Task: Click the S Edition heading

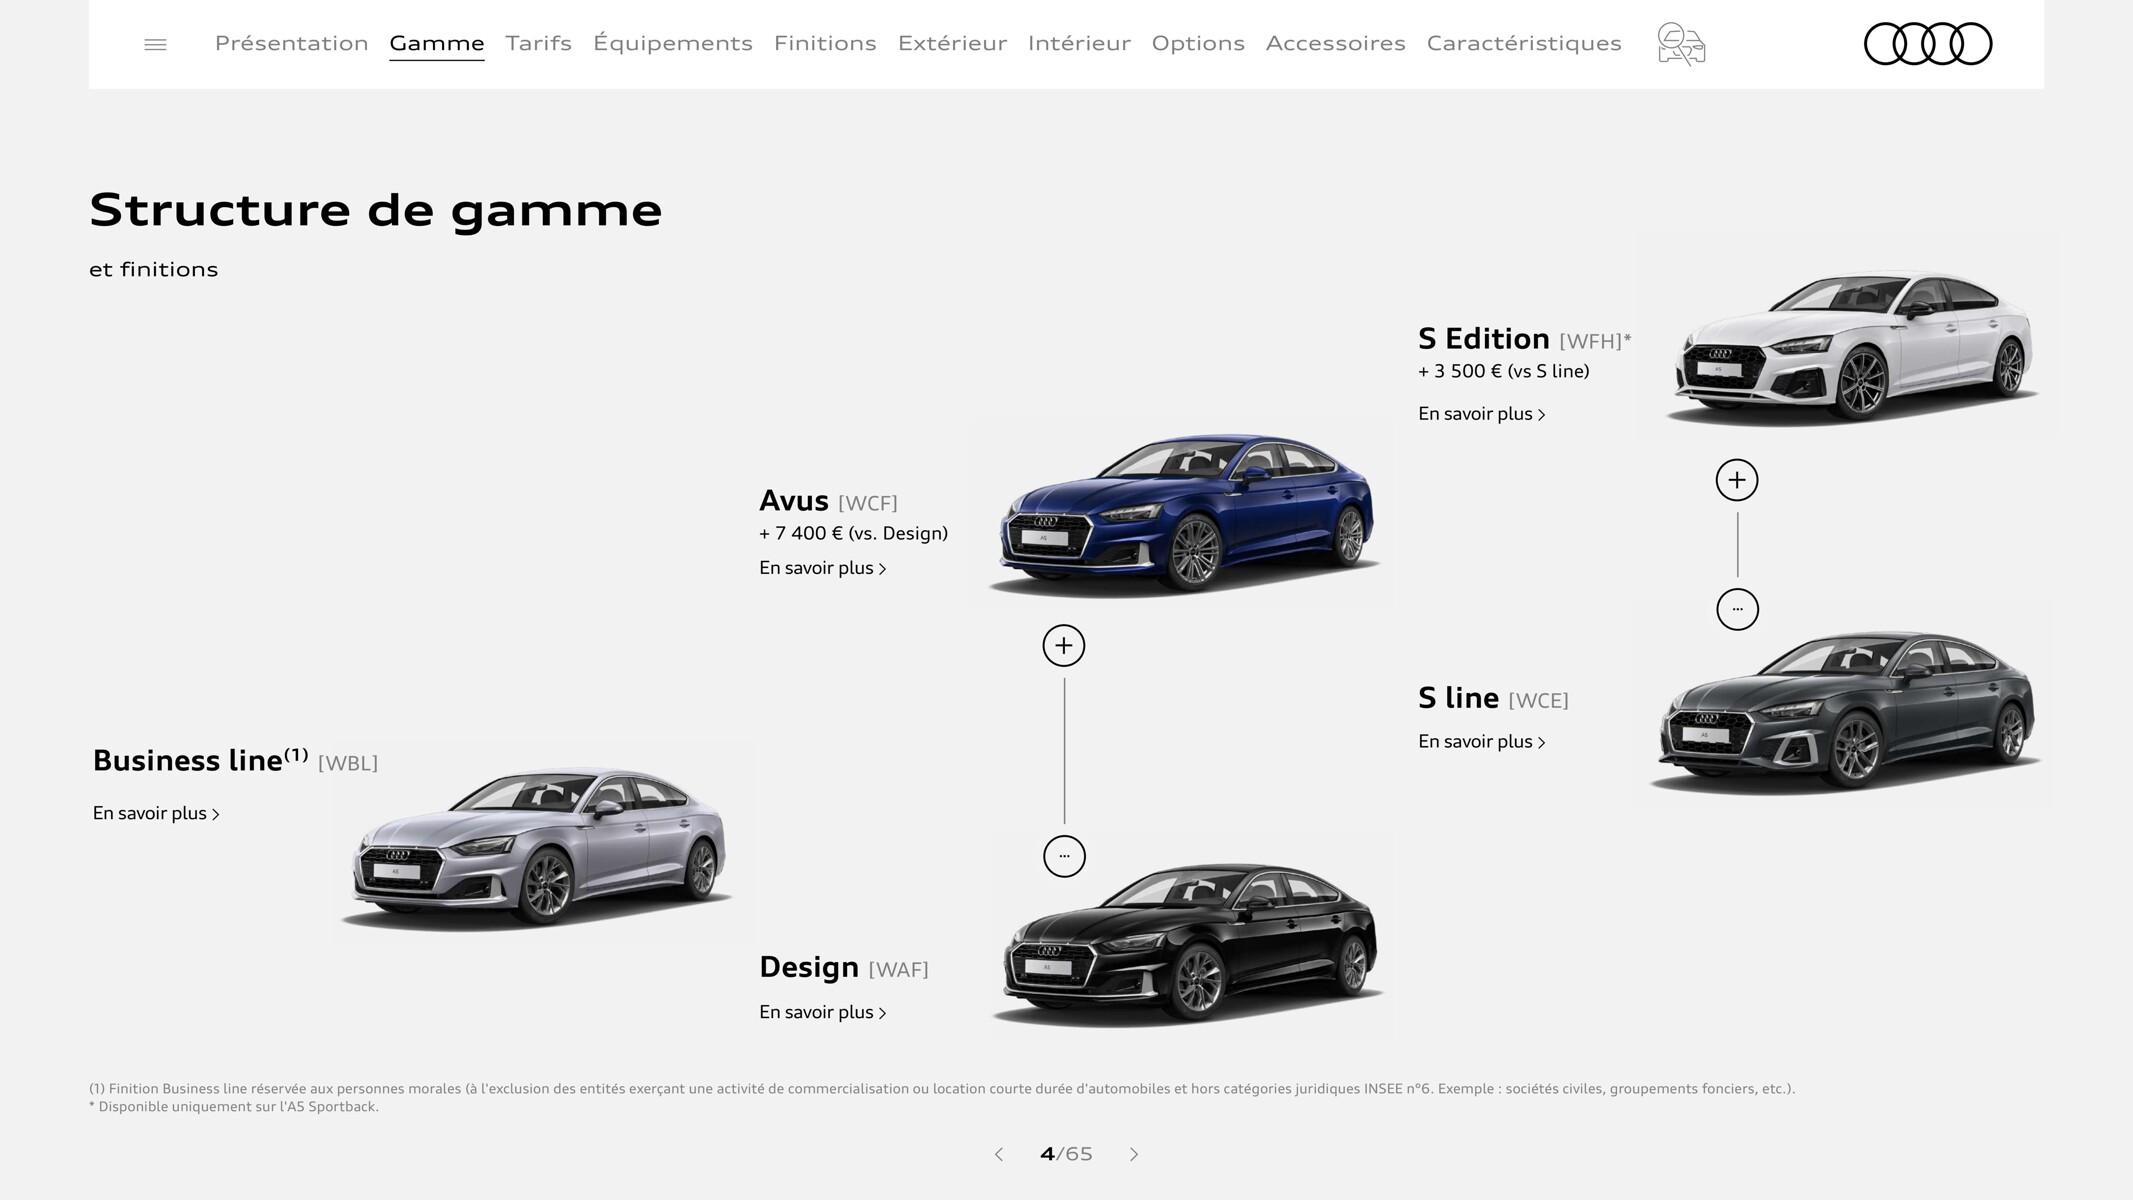Action: click(1484, 338)
